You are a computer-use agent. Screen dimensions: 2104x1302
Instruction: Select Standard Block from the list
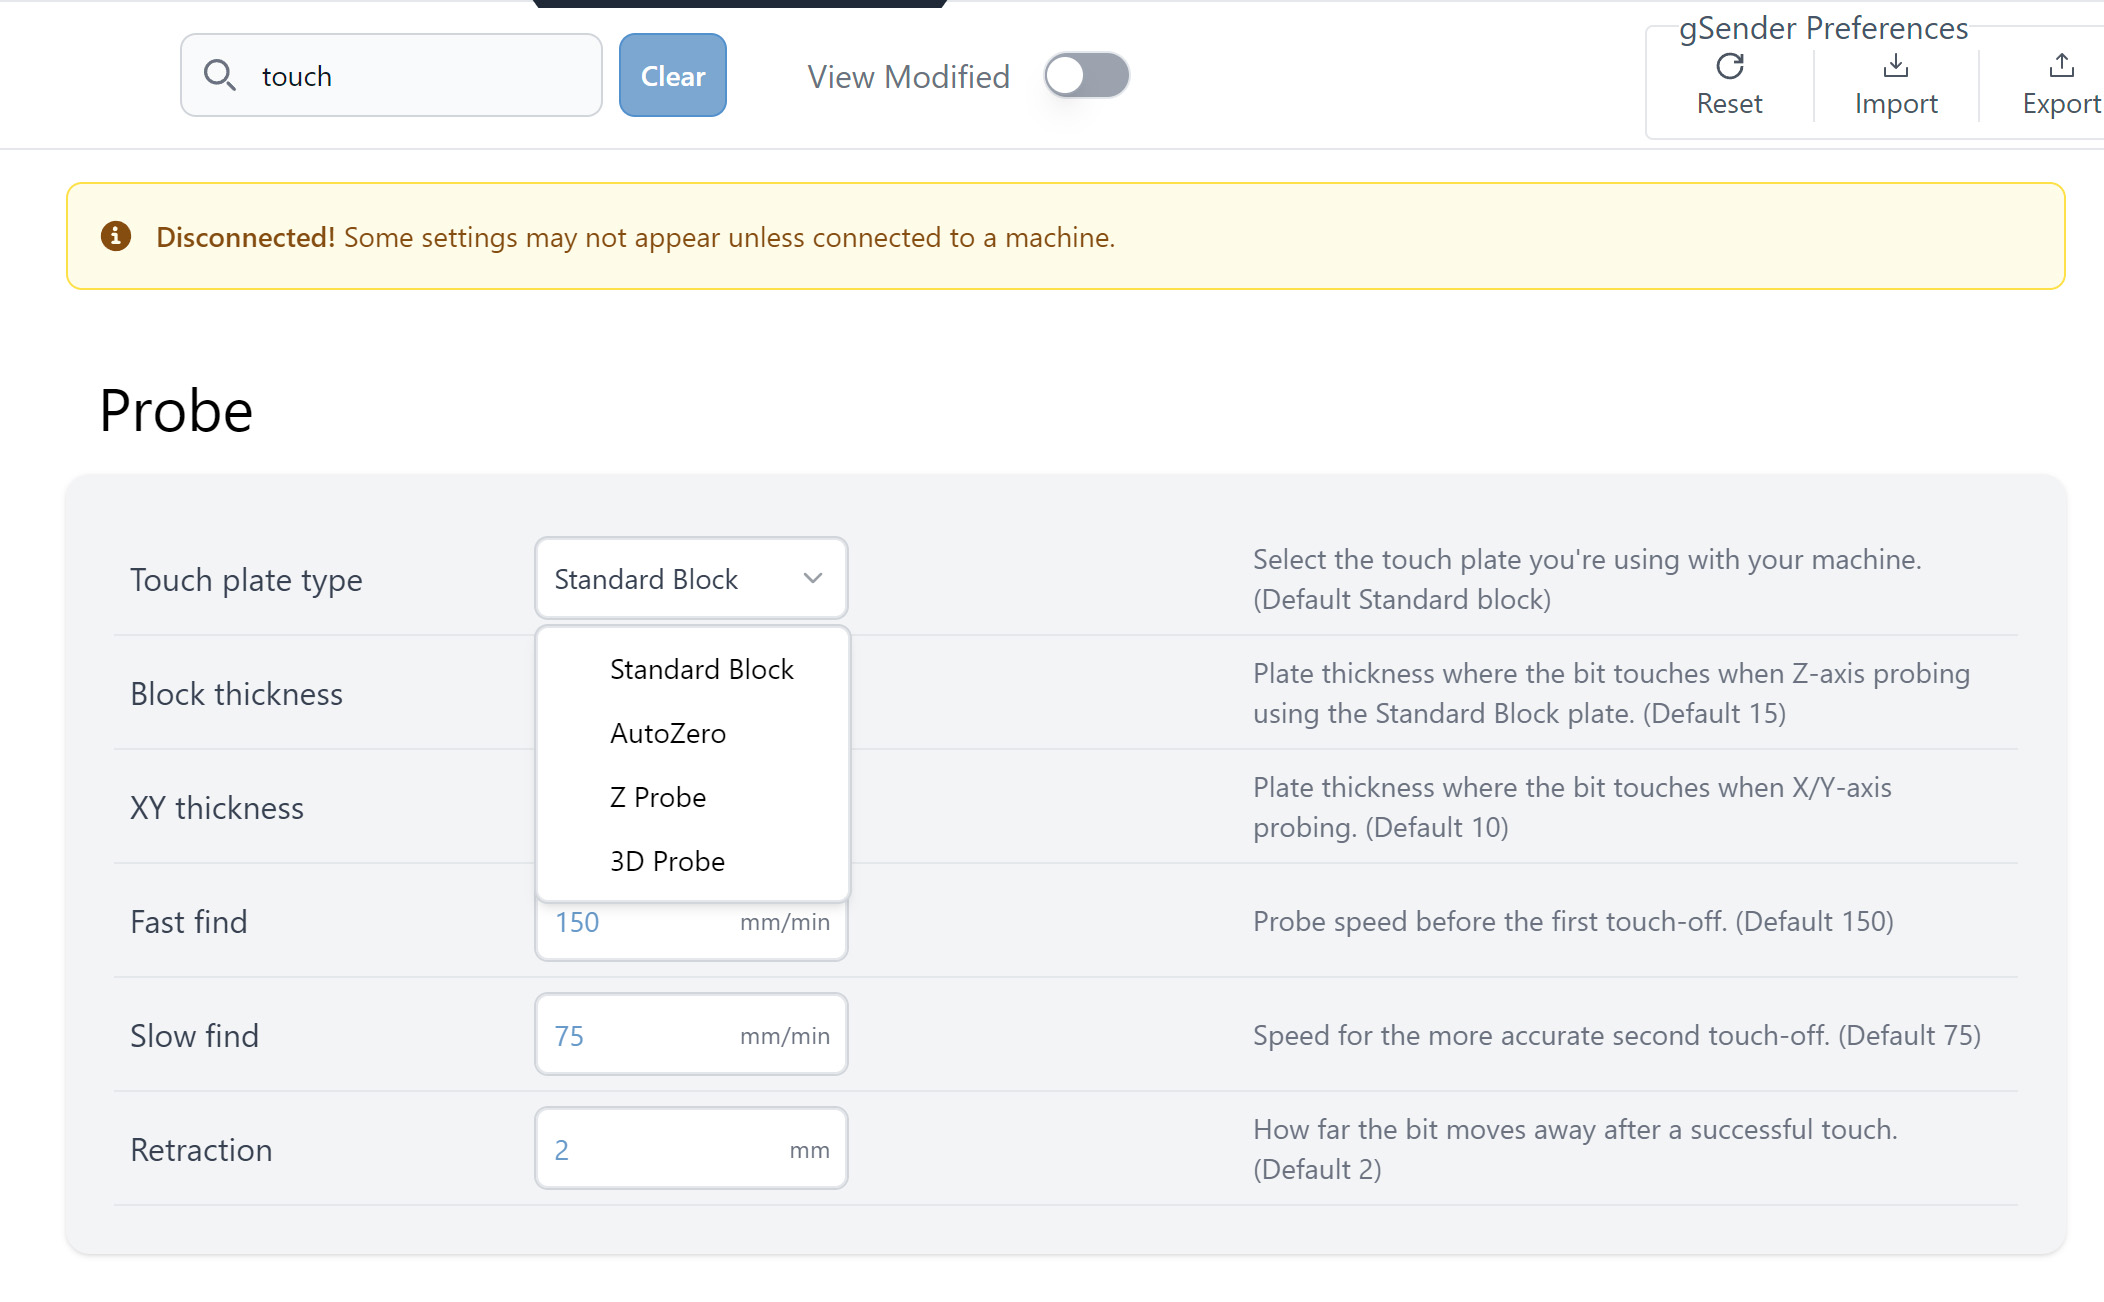coord(701,669)
